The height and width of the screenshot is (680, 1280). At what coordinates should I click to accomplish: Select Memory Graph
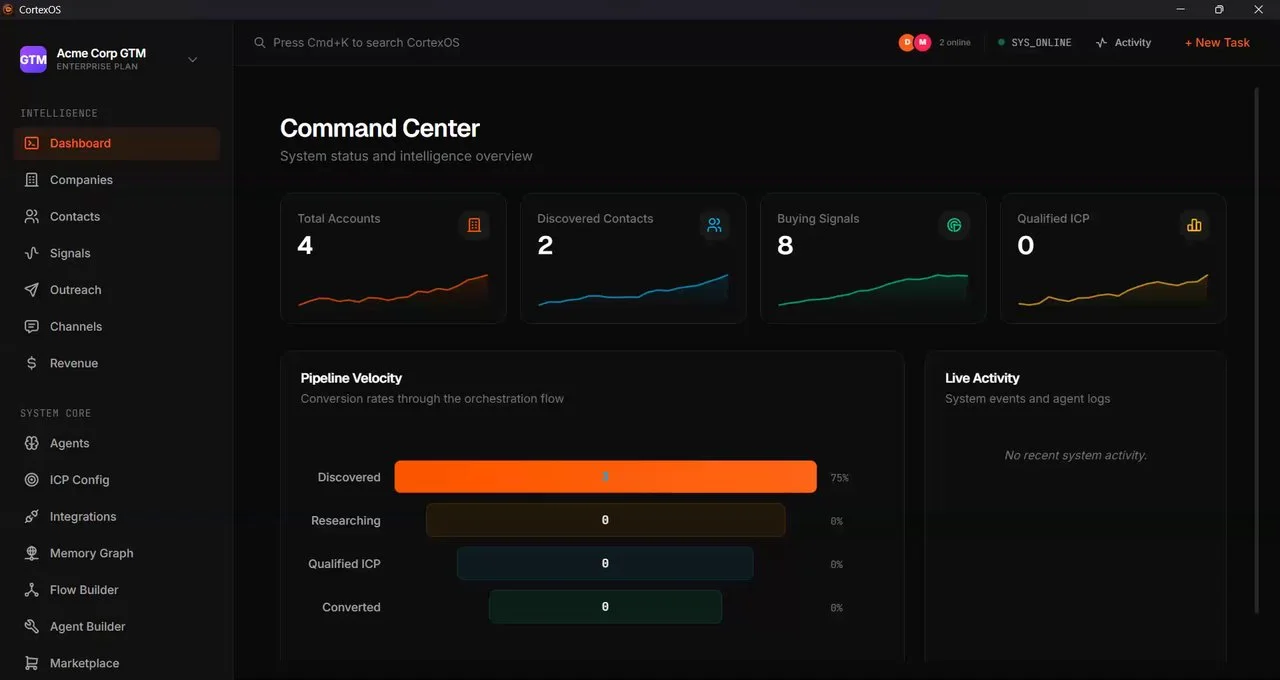pyautogui.click(x=117, y=553)
